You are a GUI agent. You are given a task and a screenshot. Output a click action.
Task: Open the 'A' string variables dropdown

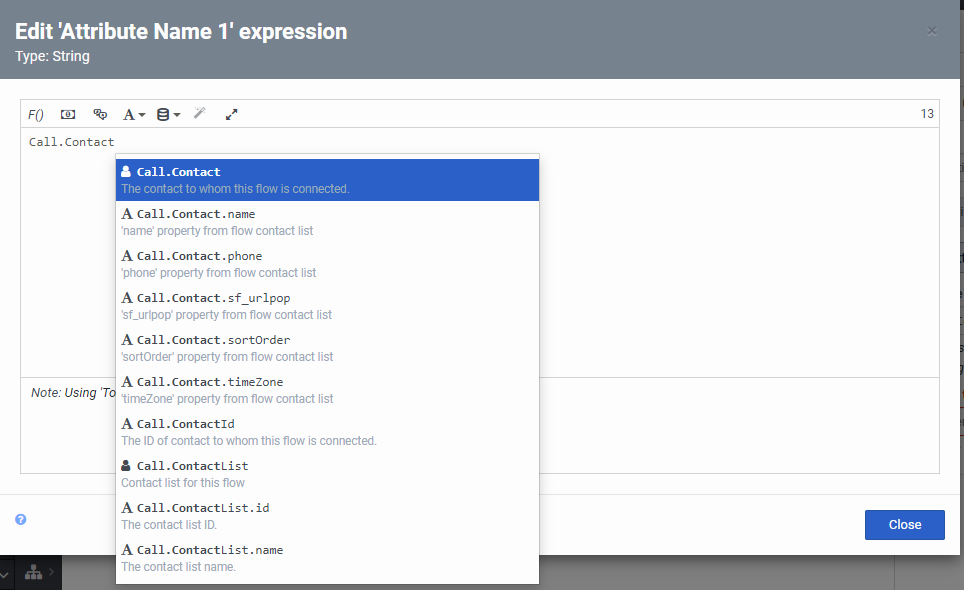pyautogui.click(x=134, y=115)
